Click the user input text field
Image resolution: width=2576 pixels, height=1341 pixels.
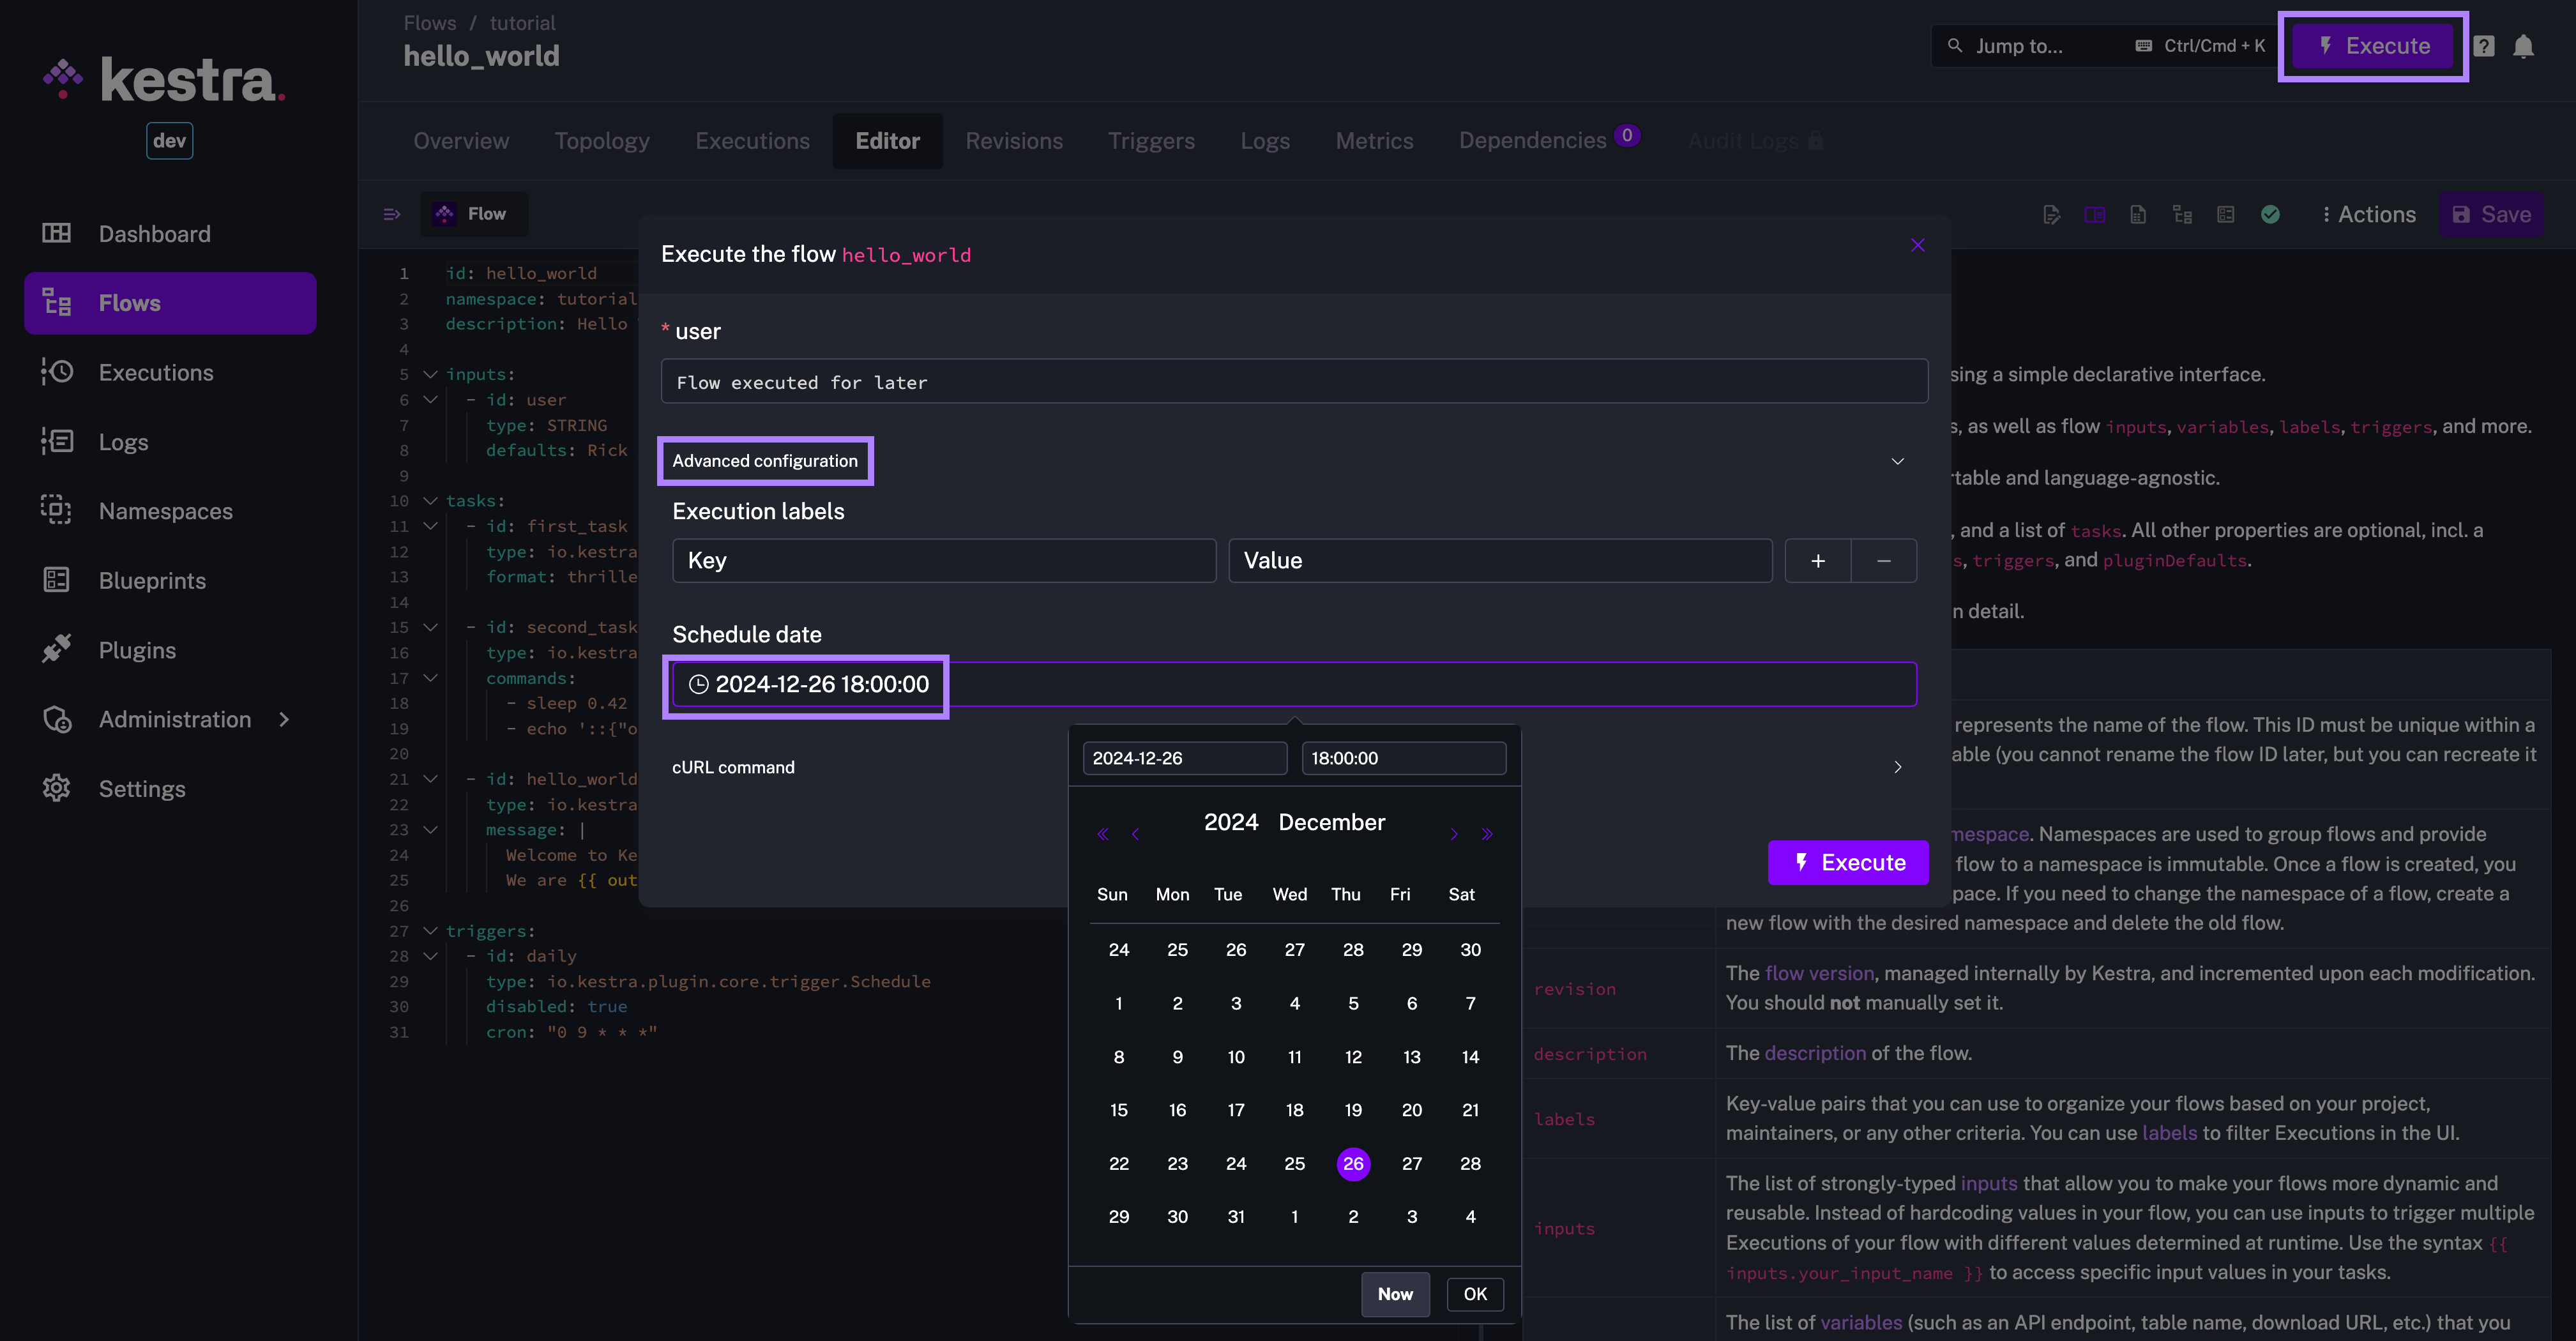1294,382
